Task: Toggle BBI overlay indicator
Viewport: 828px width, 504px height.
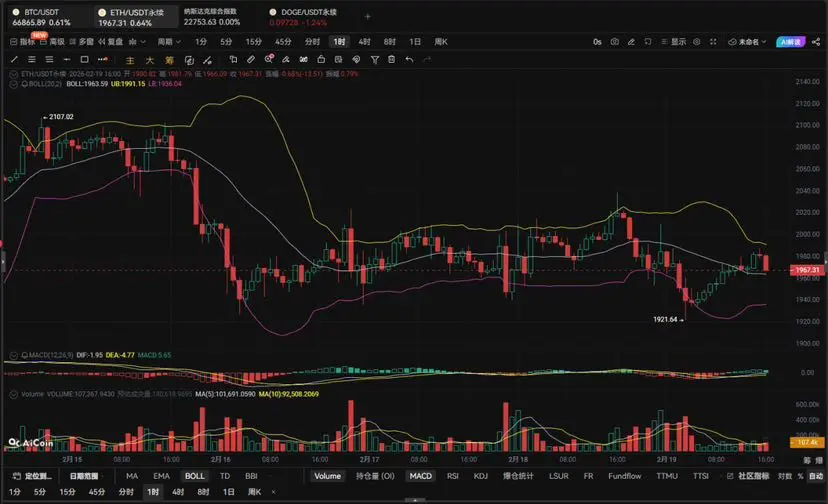Action: (x=251, y=476)
